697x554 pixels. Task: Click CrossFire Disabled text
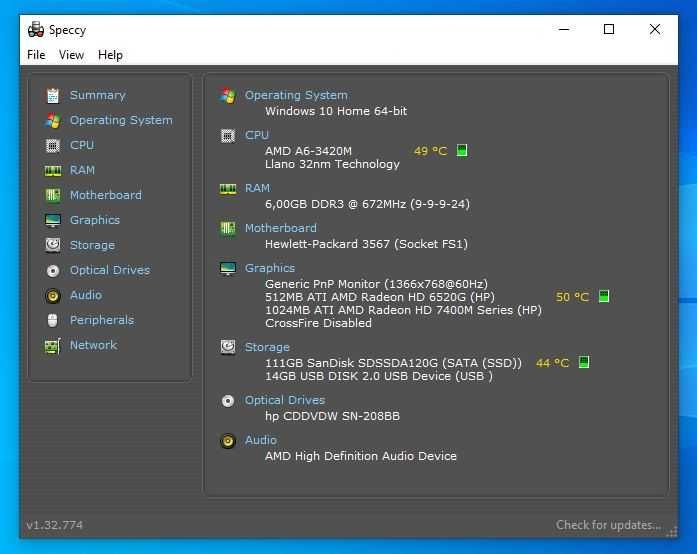point(318,323)
